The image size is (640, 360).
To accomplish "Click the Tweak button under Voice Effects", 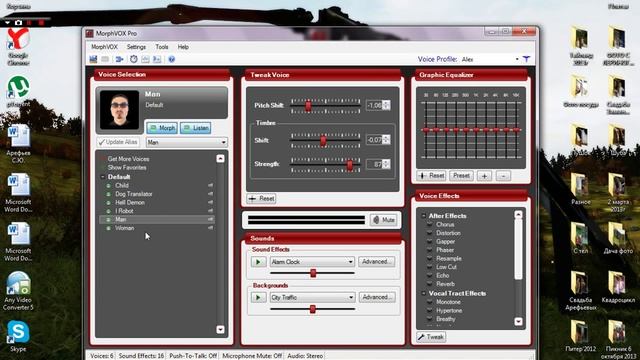I will coord(431,337).
